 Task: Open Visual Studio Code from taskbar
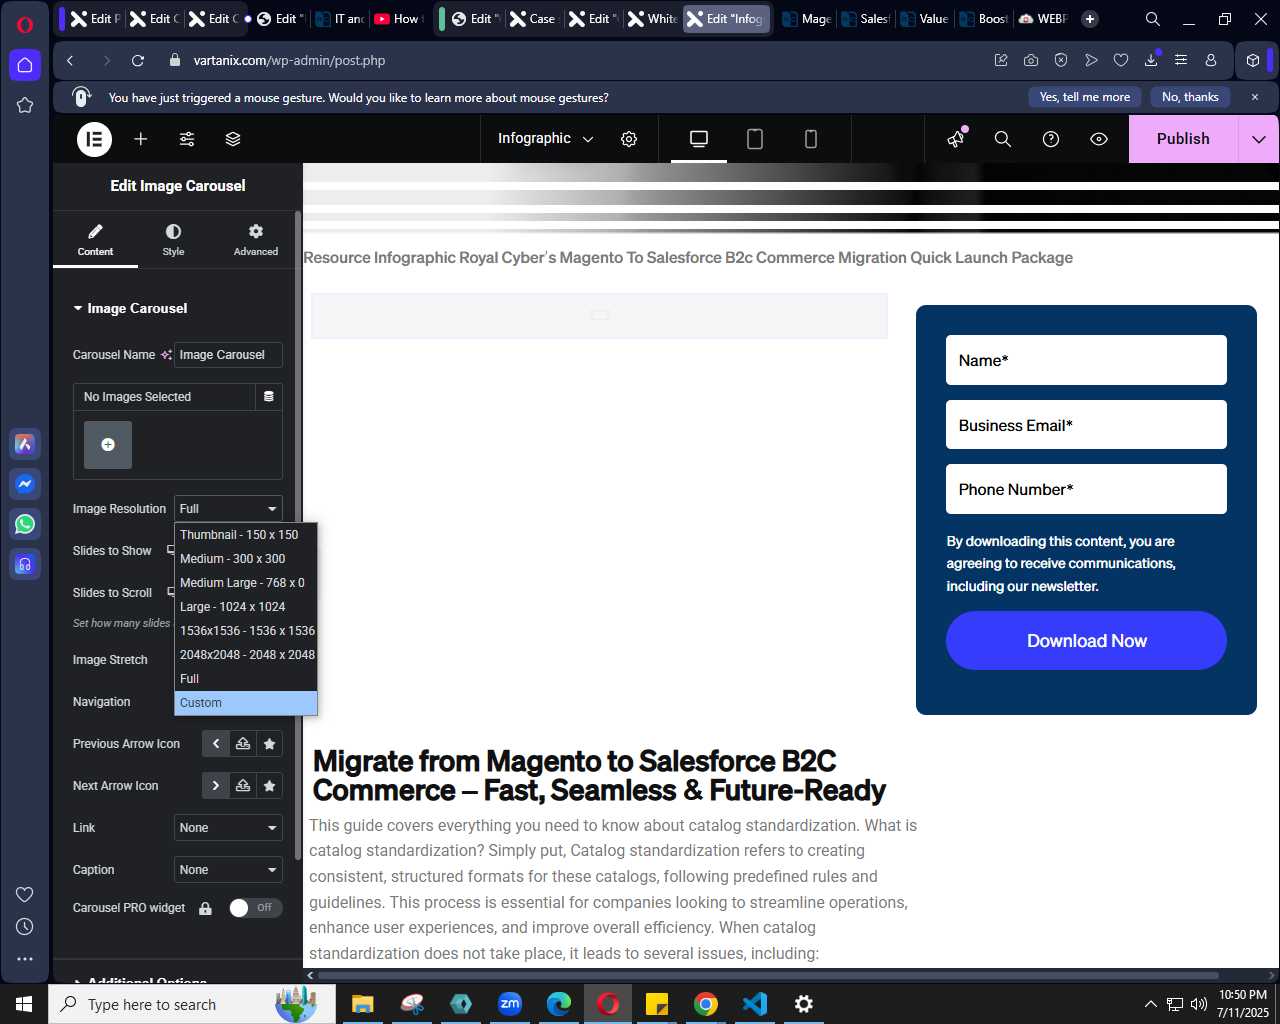click(755, 1004)
